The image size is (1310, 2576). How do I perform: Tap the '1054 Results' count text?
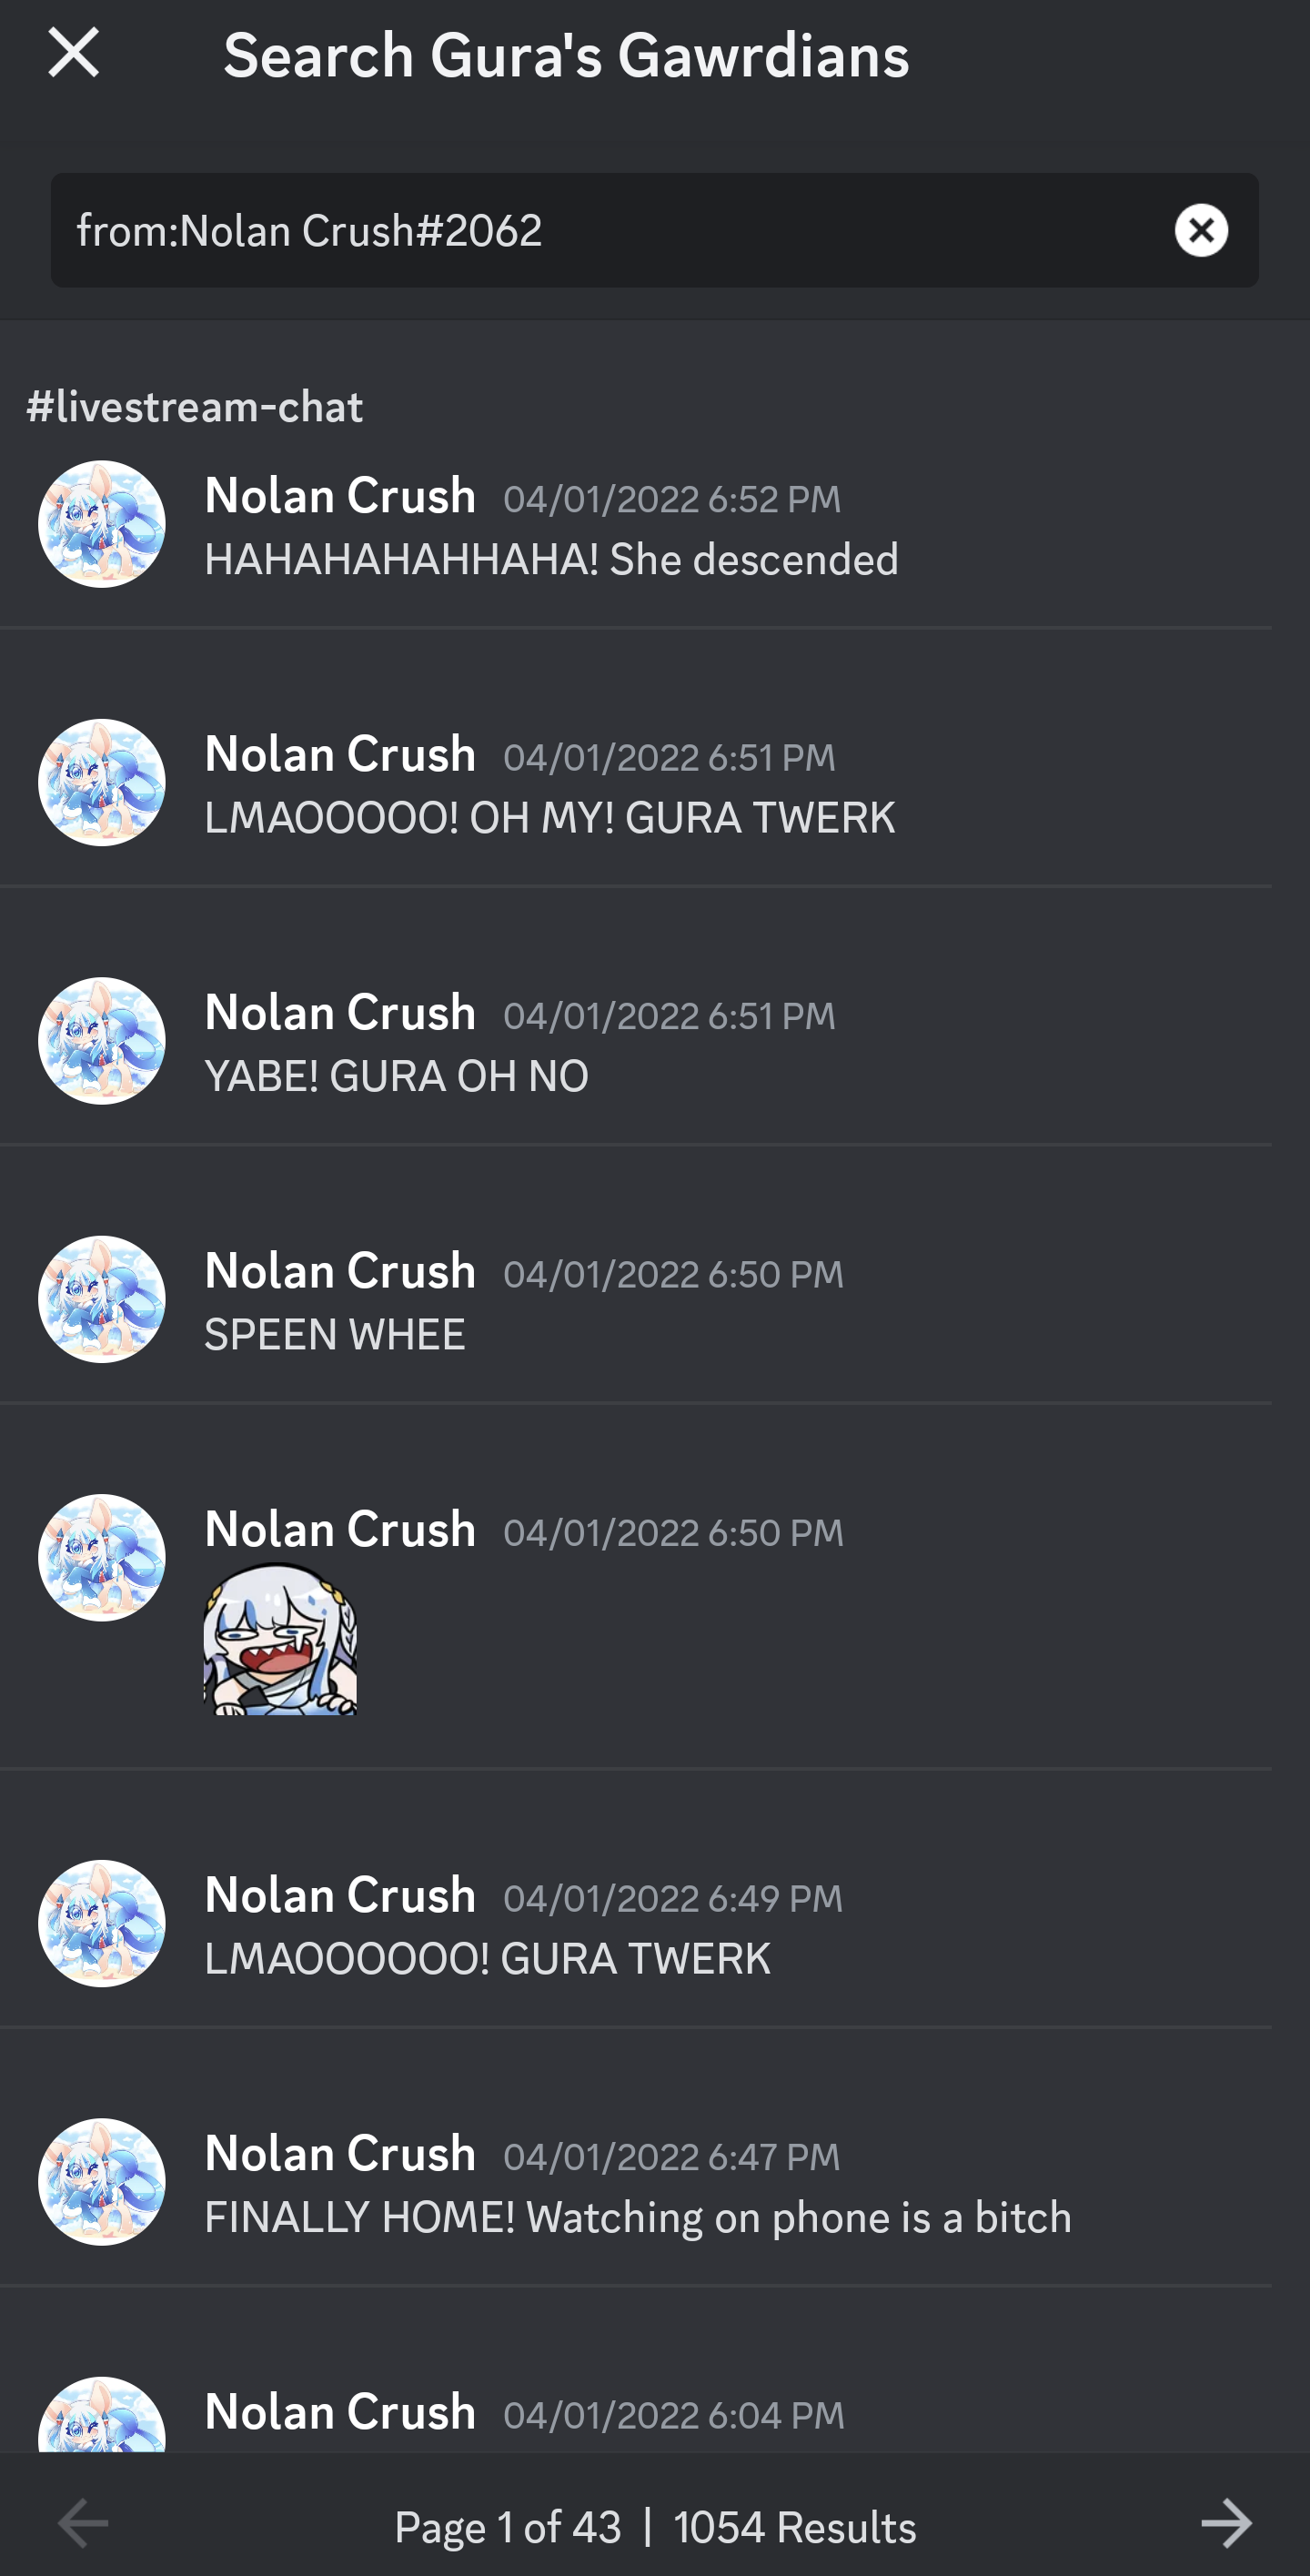coord(795,2527)
